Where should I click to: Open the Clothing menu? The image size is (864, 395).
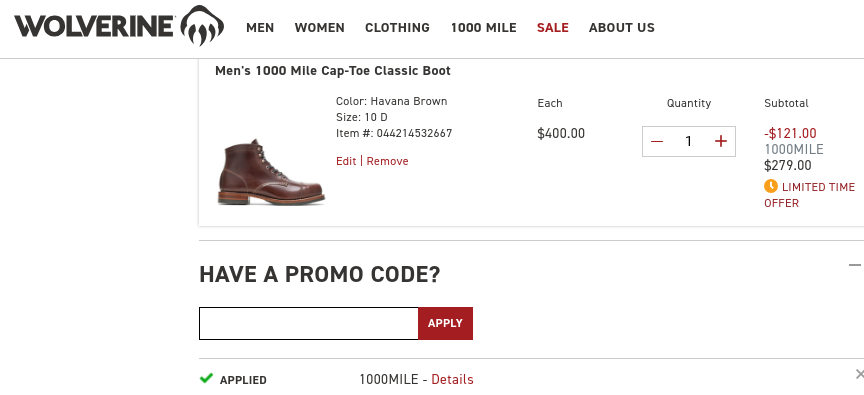[397, 28]
